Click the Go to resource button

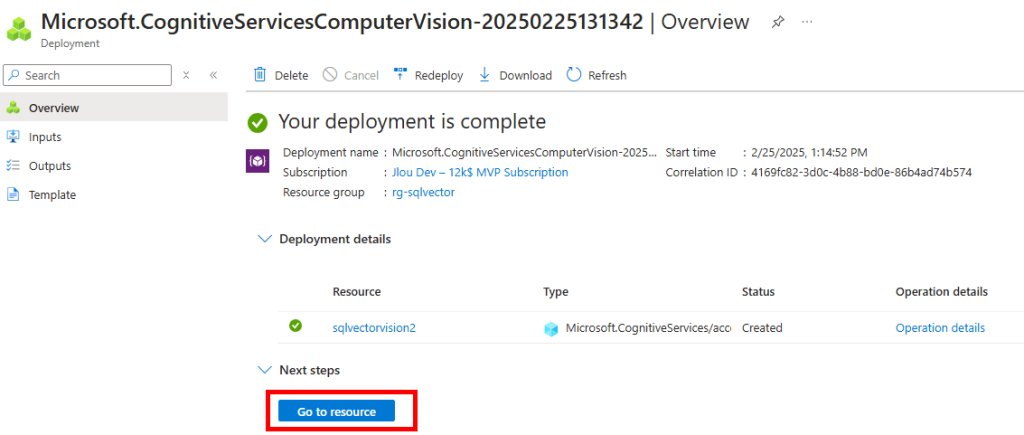coord(336,411)
